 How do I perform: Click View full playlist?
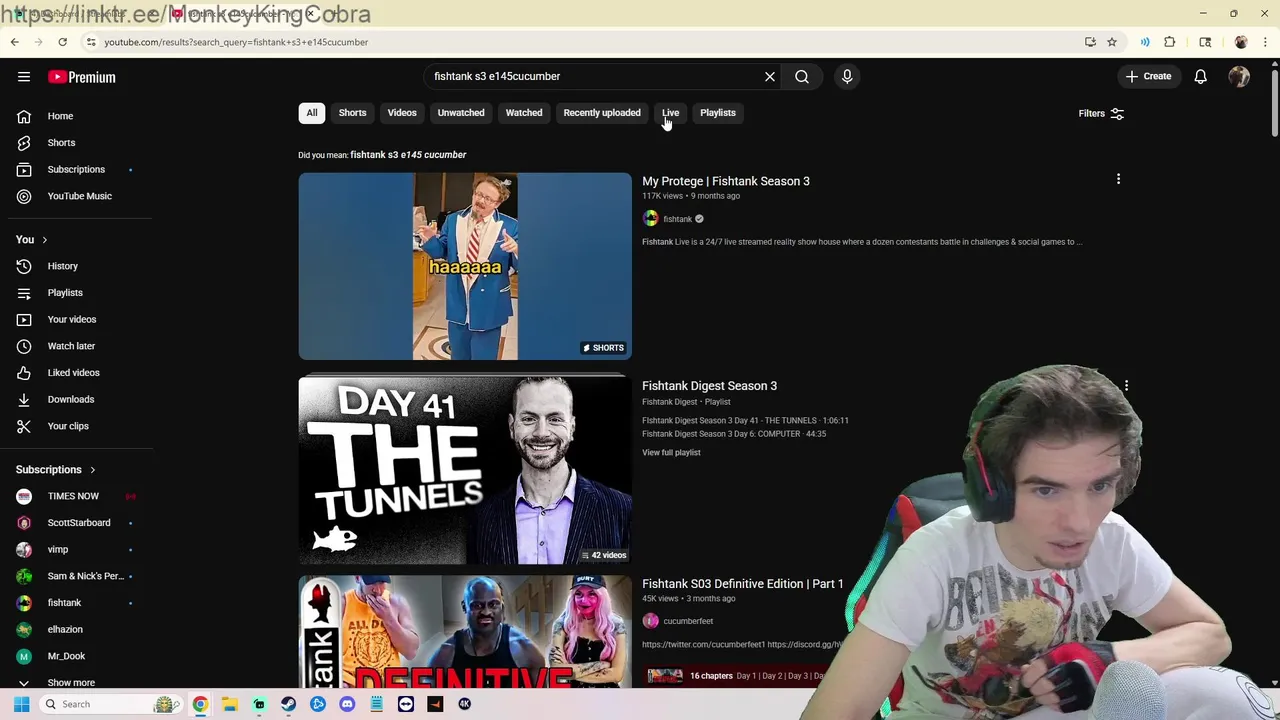[x=671, y=453]
